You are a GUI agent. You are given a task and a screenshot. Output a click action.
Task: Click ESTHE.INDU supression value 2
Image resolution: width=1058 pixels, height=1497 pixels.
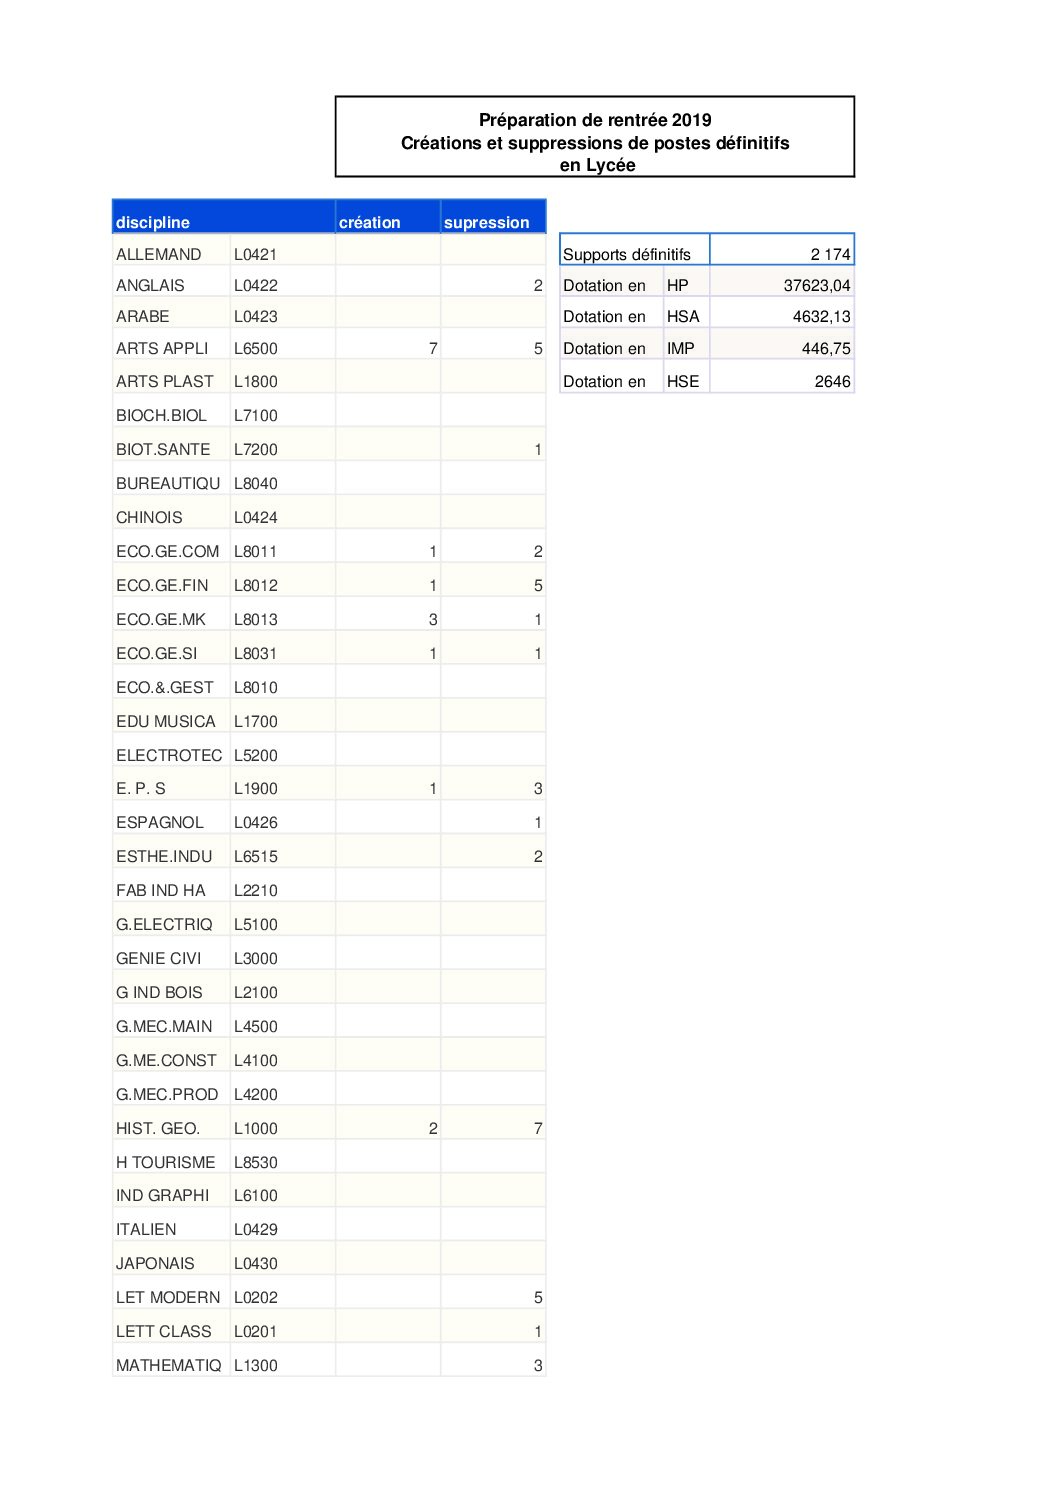(493, 852)
